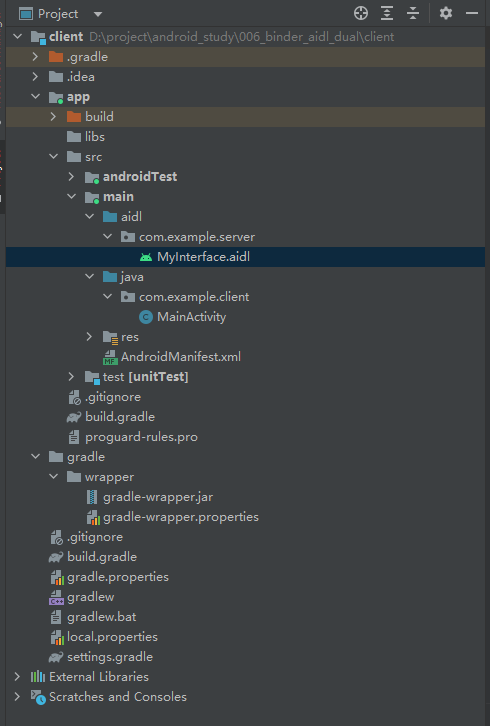Screen dimensions: 490x726
Task: Click the Gradle elephant icon of settings.gradle
Action: coord(56,657)
